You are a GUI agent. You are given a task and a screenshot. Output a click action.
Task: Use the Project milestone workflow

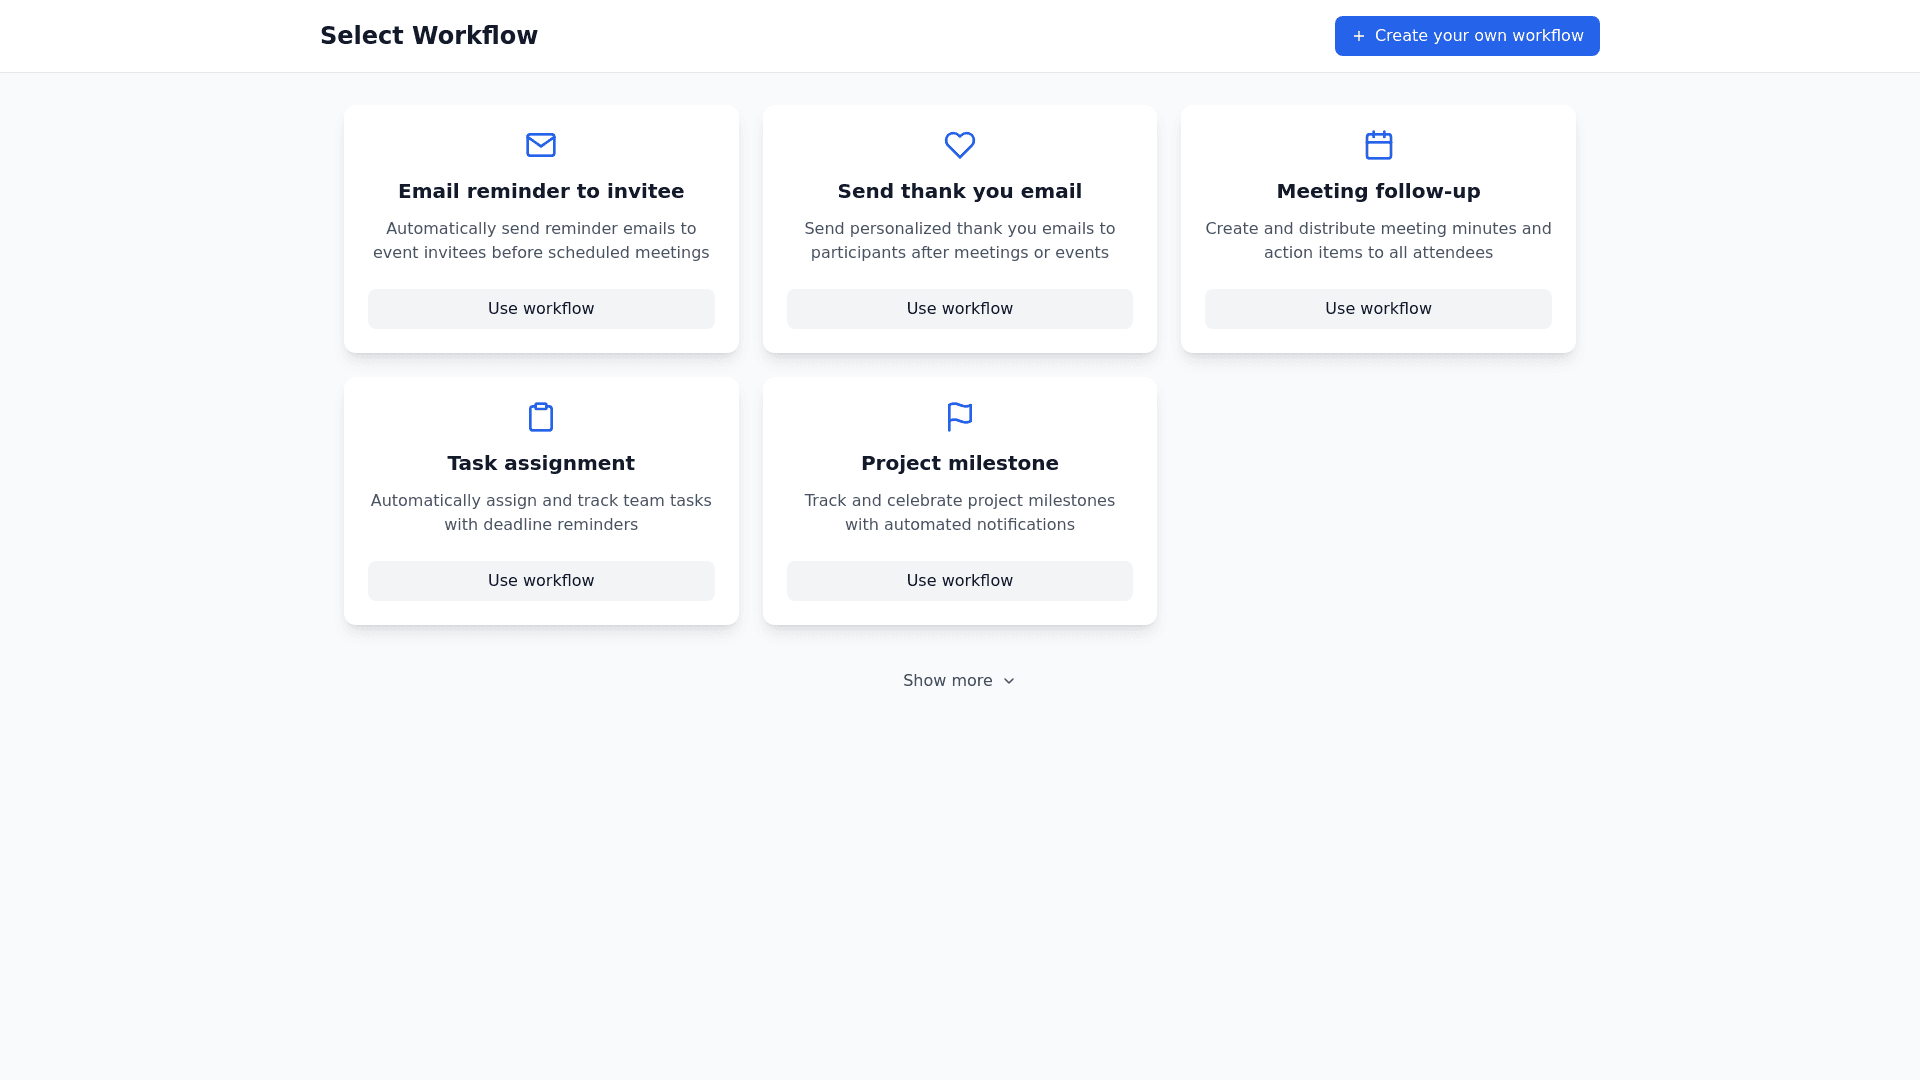click(x=959, y=580)
